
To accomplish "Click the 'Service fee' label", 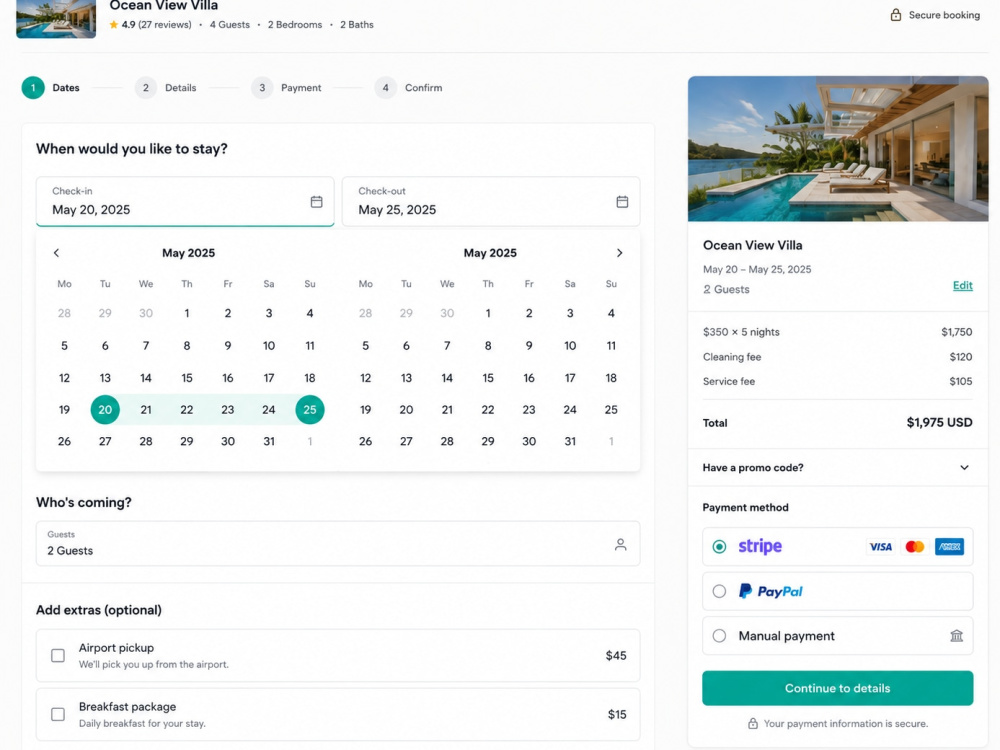I will pyautogui.click(x=729, y=381).
